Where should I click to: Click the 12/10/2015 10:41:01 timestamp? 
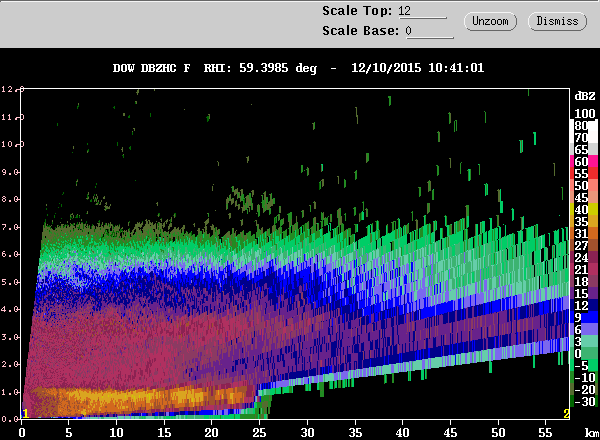click(x=417, y=68)
